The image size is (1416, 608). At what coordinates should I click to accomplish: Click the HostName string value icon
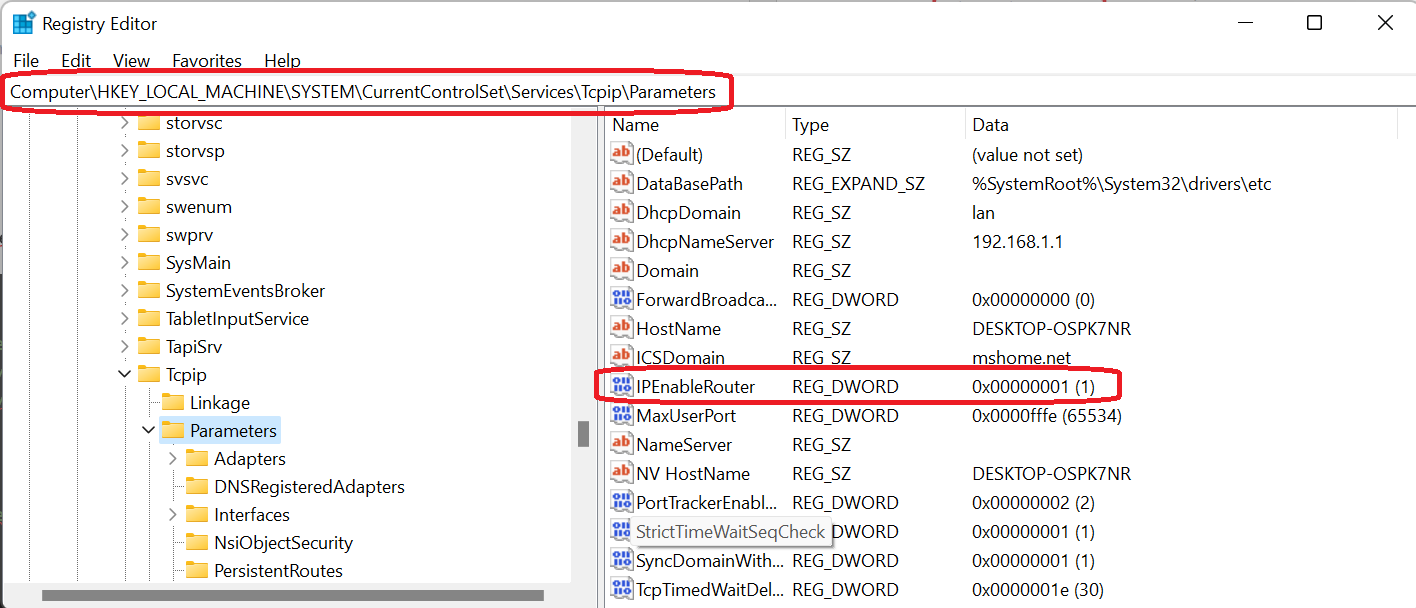click(622, 329)
